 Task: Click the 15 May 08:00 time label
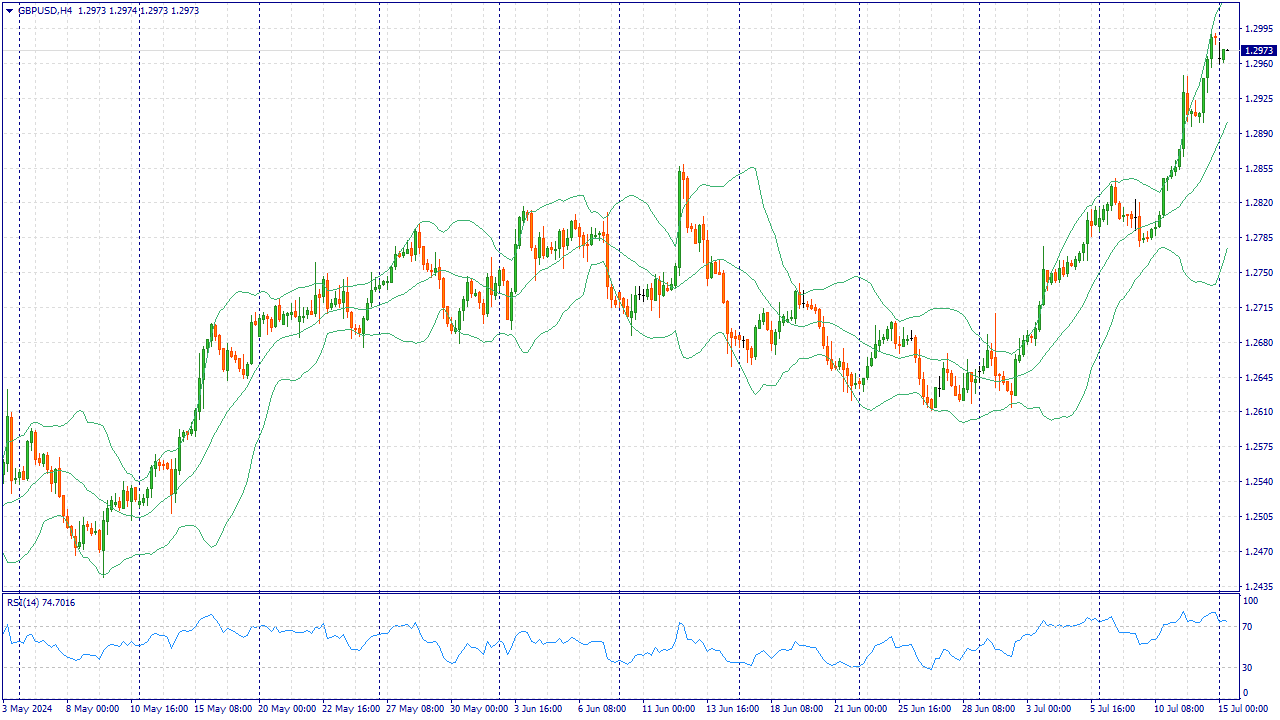(x=223, y=709)
